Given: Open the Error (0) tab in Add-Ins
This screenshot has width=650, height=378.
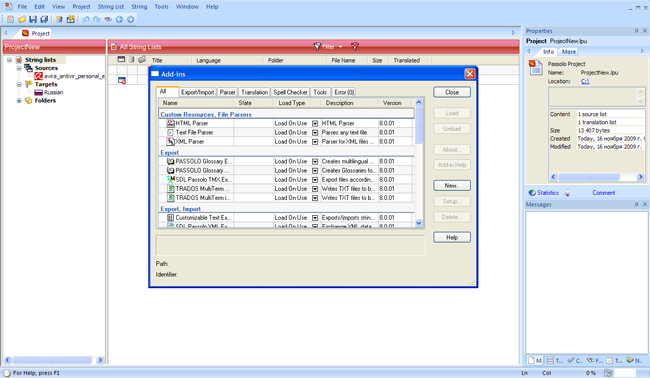Looking at the screenshot, I should pyautogui.click(x=344, y=92).
